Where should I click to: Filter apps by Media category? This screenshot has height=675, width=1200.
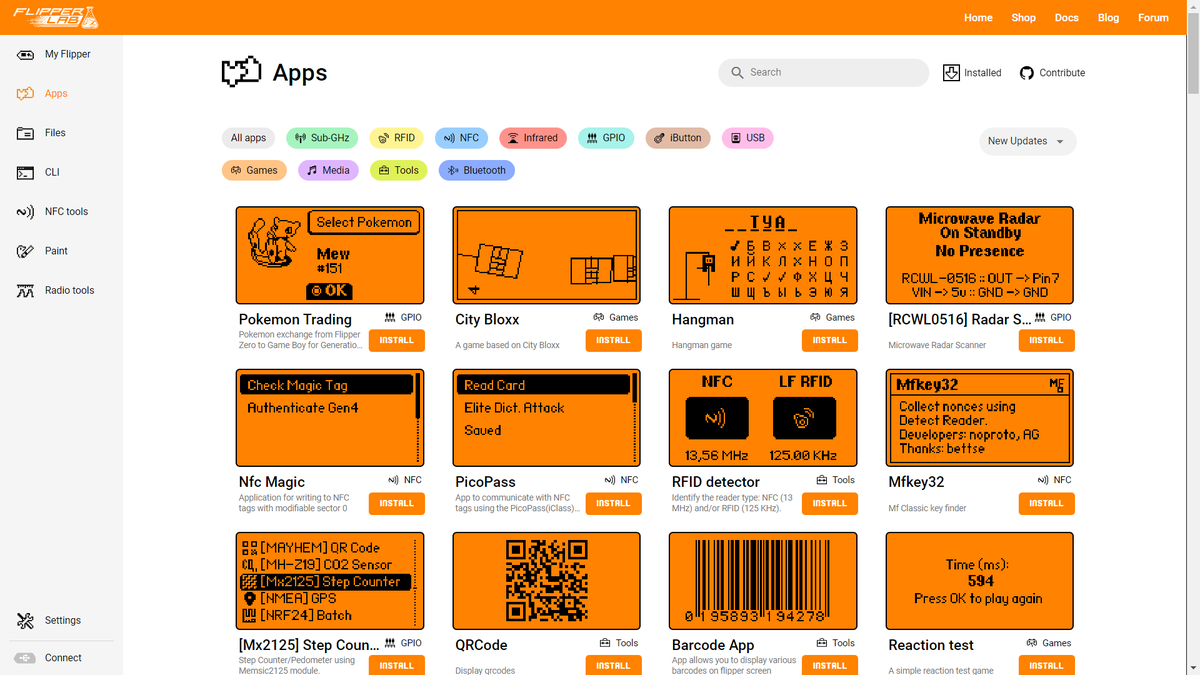[x=328, y=170]
